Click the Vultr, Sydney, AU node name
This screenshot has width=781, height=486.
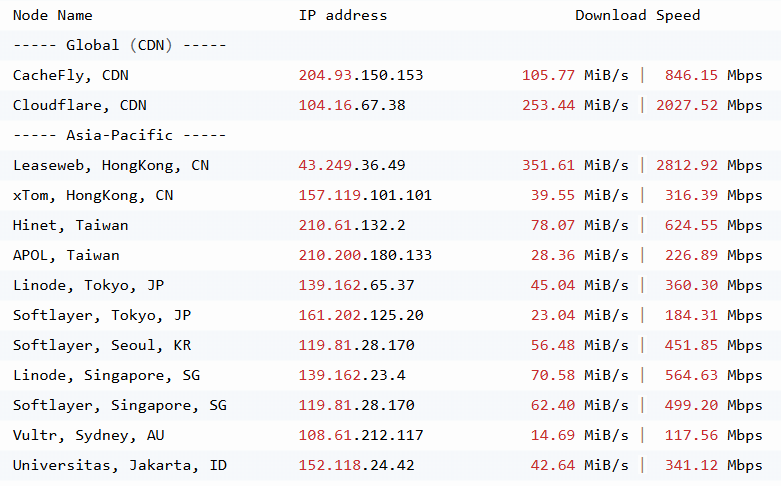89,436
